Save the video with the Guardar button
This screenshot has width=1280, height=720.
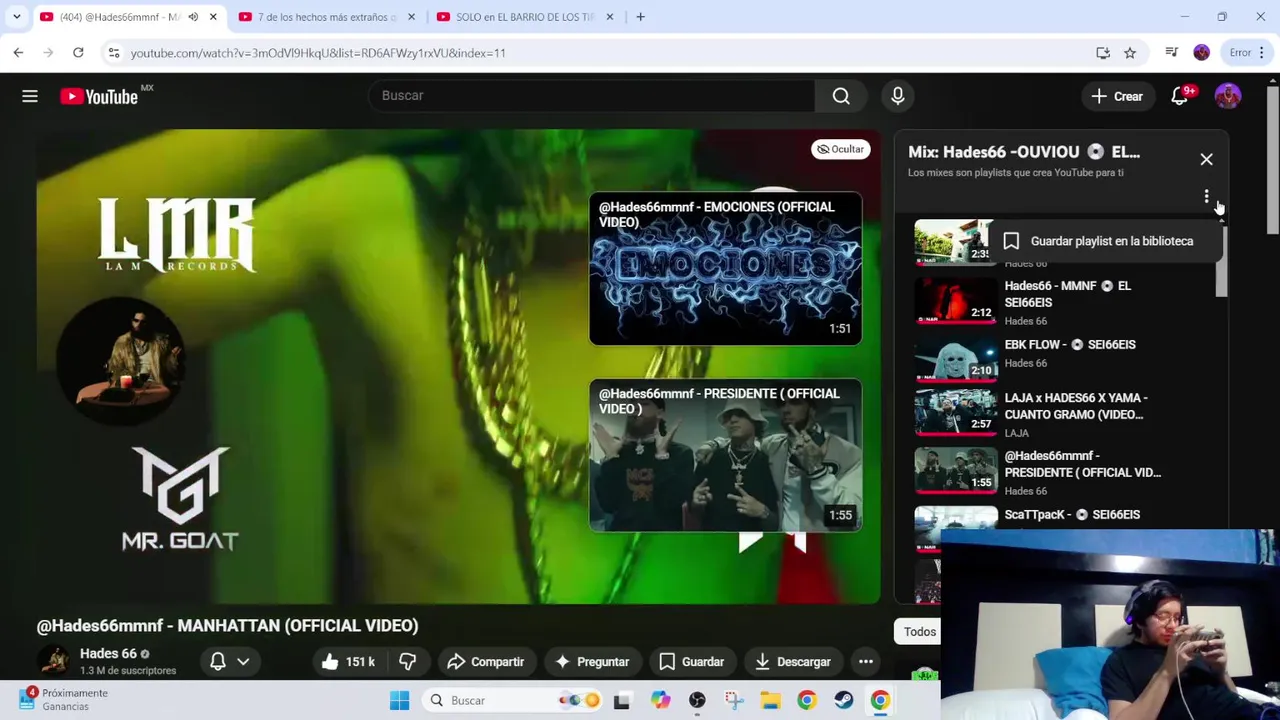coord(691,662)
